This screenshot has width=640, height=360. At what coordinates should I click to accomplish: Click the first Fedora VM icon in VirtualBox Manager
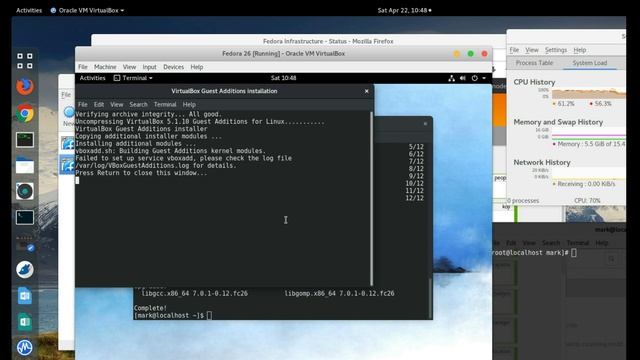point(68,144)
